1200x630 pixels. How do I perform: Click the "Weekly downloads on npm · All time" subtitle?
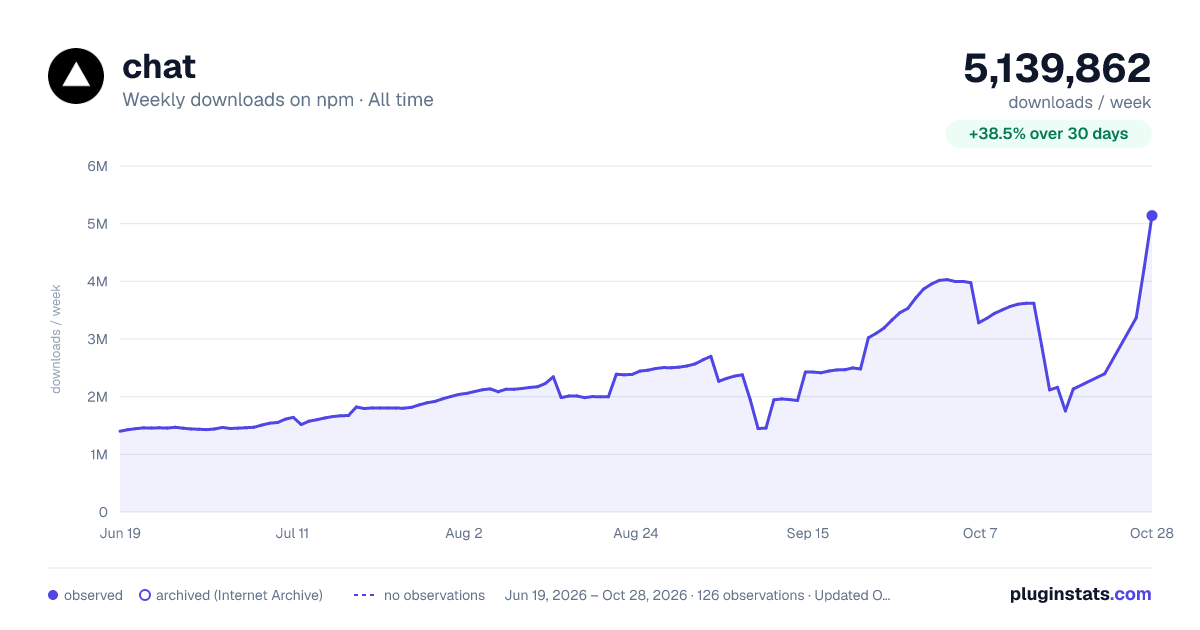(x=278, y=100)
